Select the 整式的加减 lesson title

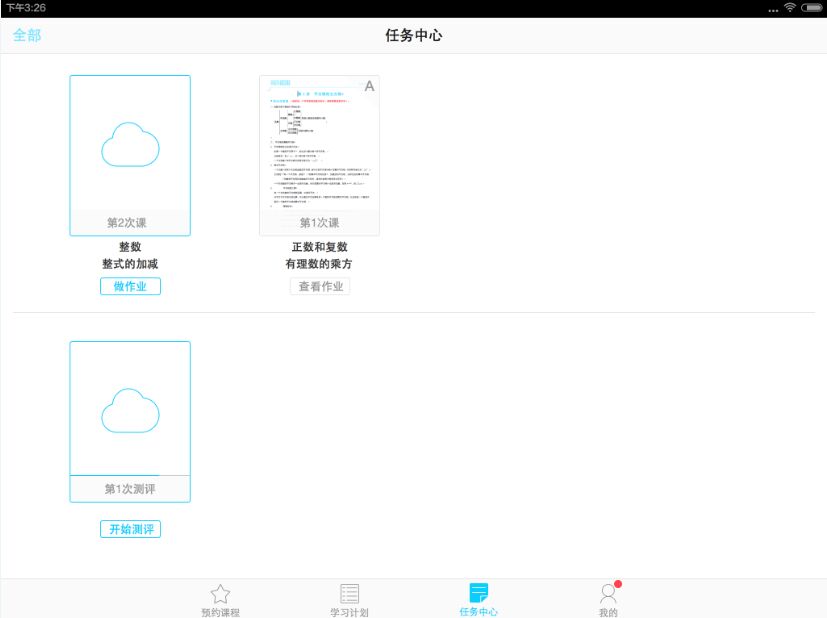pyautogui.click(x=130, y=264)
